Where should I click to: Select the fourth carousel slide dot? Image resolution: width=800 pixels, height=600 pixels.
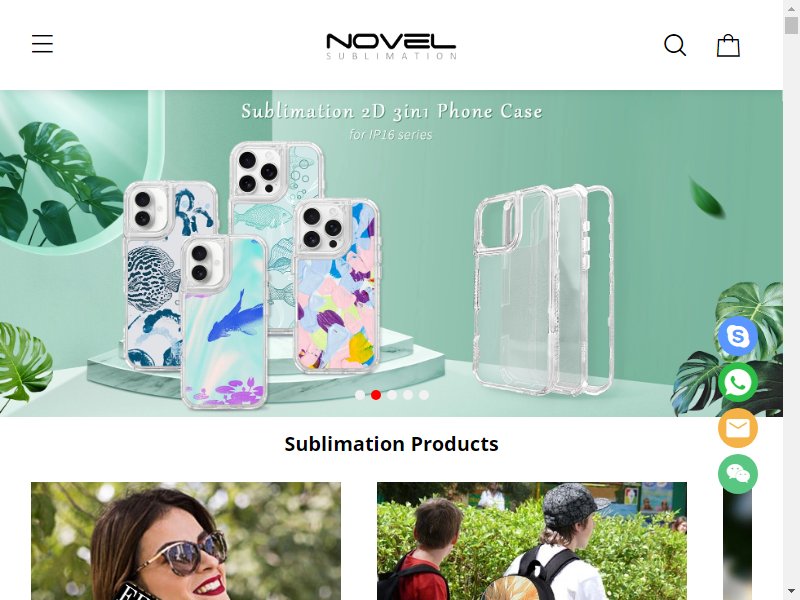(408, 395)
